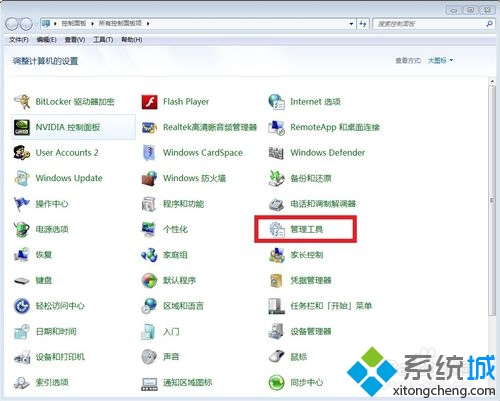Open Taskbar and Start Menu icon

point(277,306)
